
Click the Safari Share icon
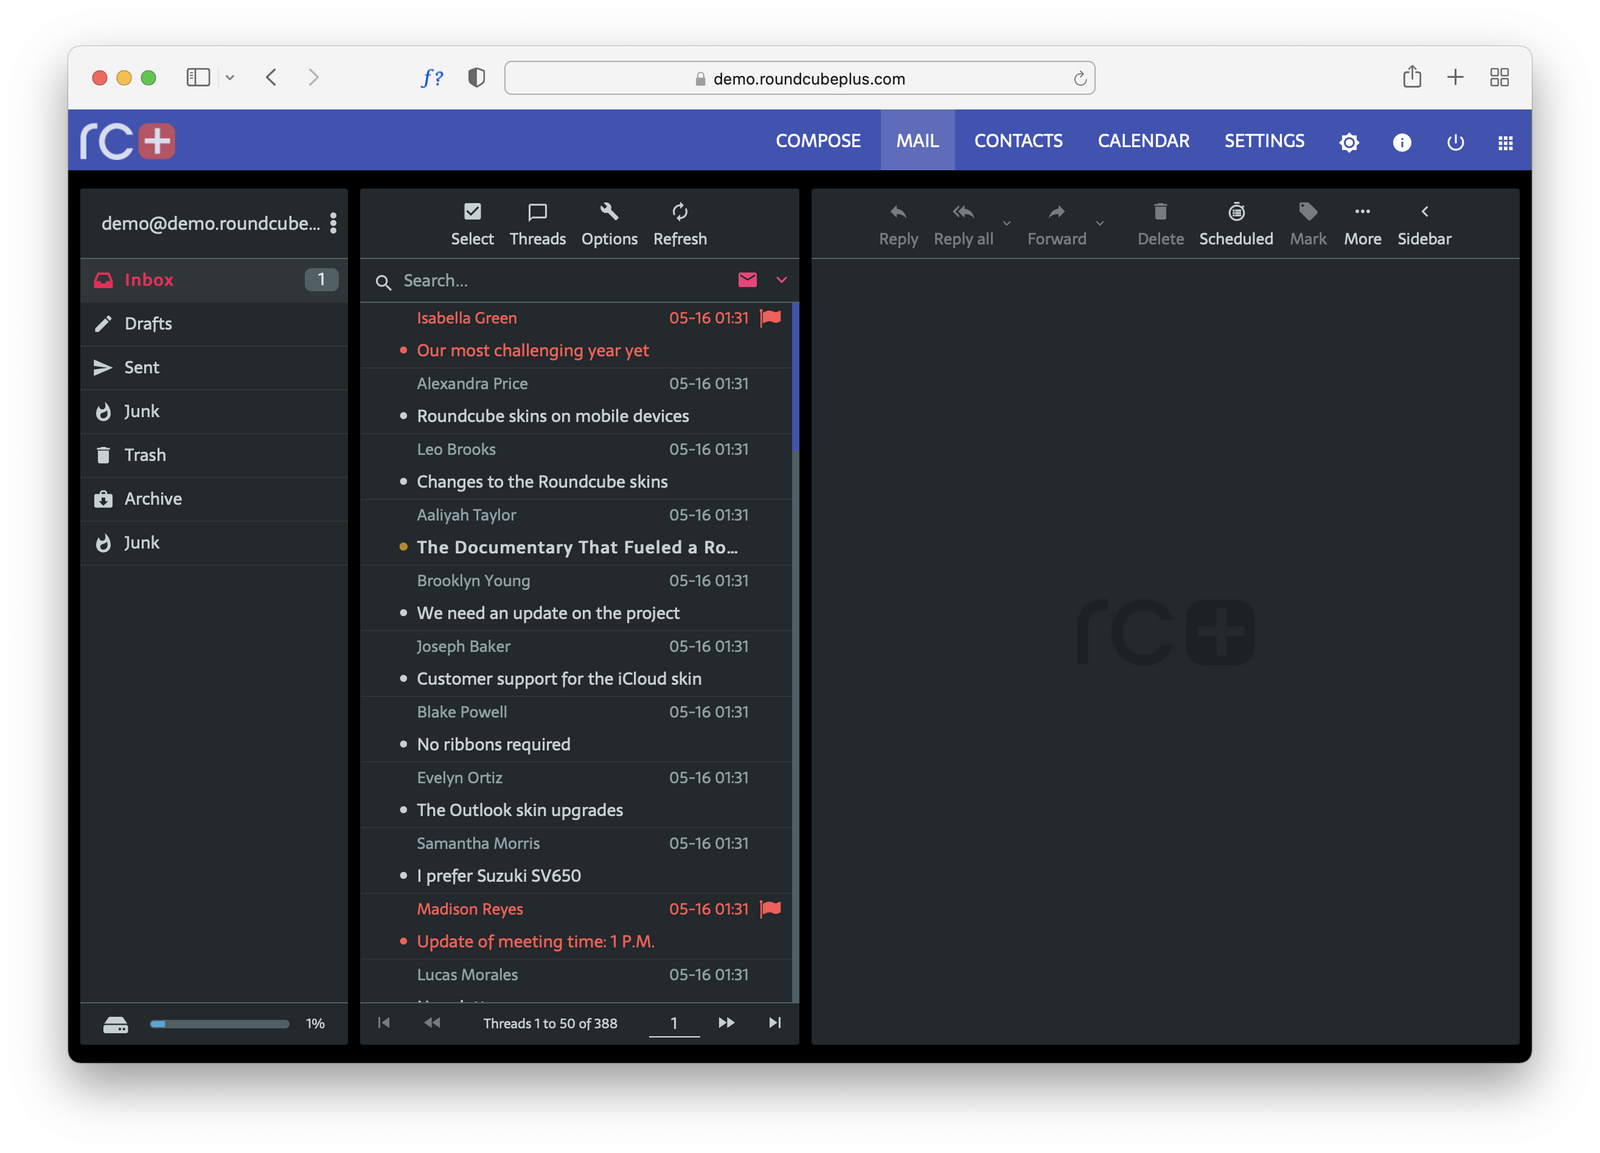[1412, 77]
